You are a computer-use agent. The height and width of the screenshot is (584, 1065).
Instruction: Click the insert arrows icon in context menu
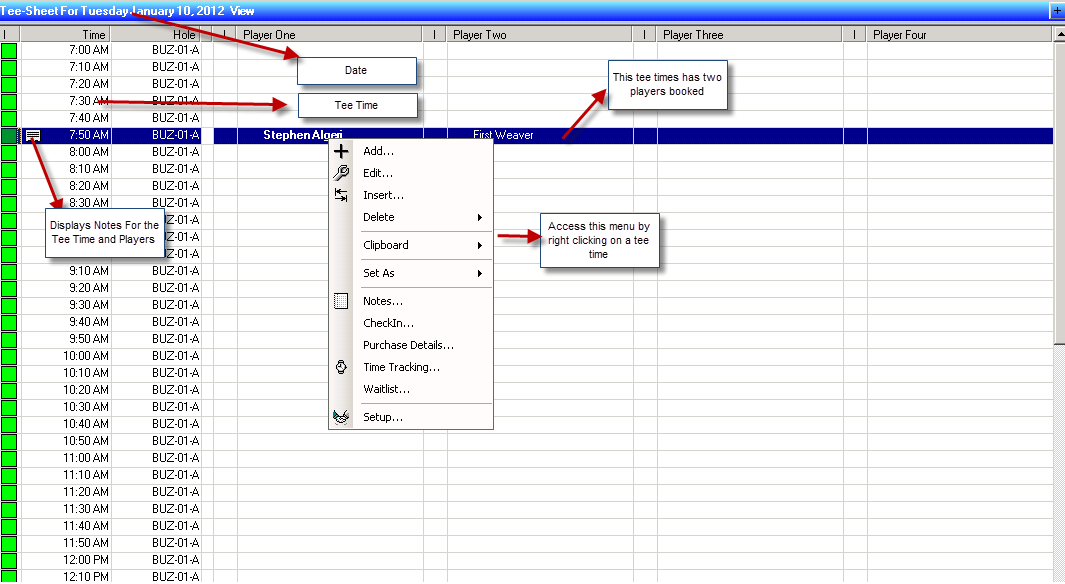tap(341, 195)
